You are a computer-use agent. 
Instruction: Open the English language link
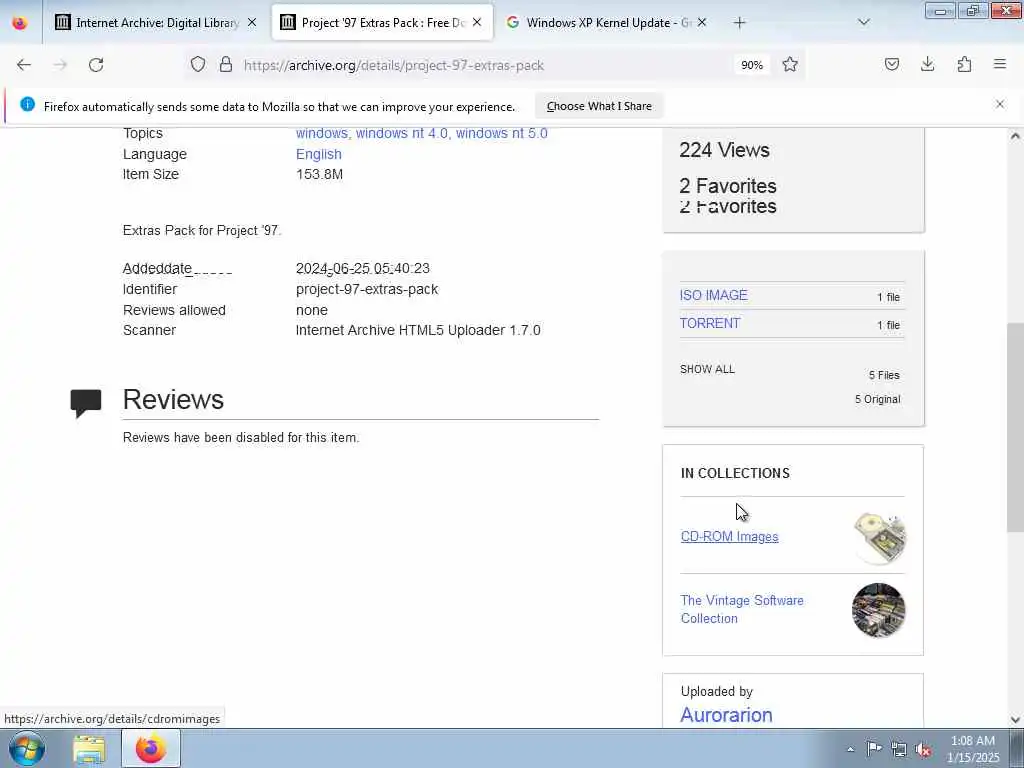319,154
